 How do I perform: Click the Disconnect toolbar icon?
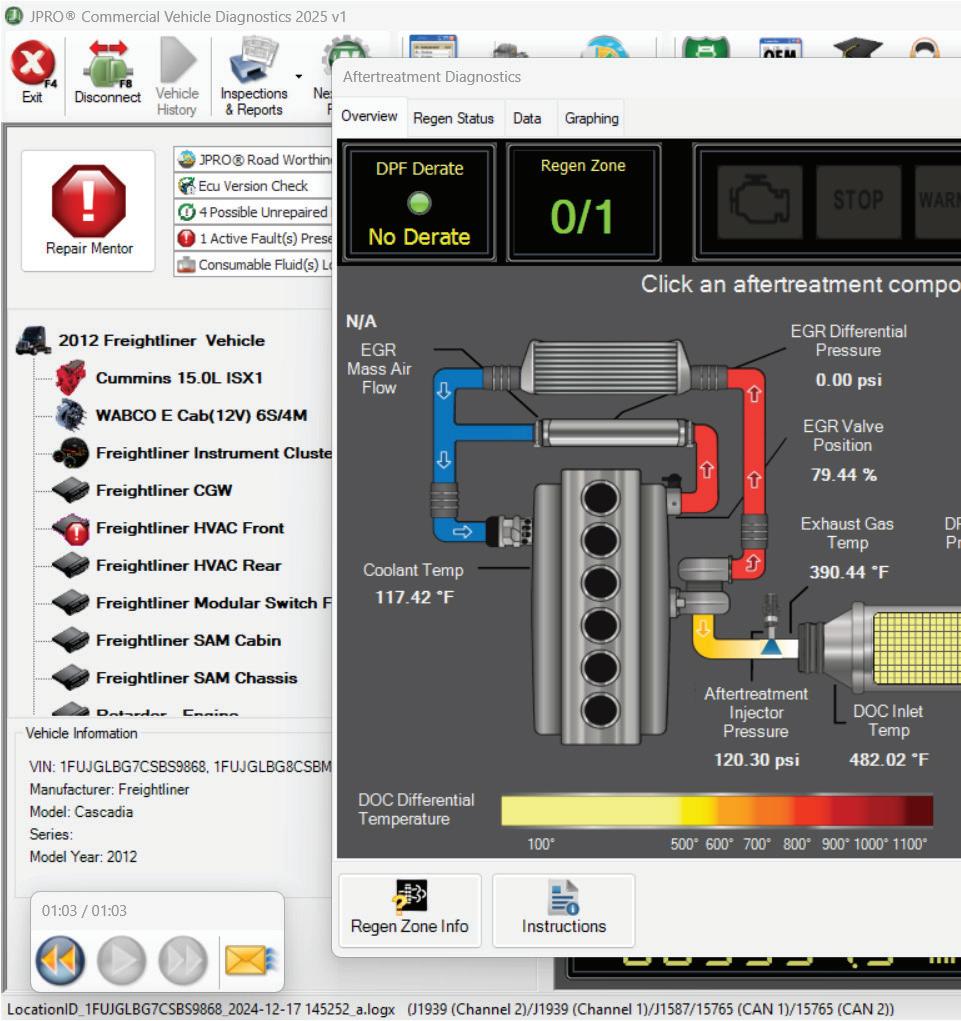point(107,72)
